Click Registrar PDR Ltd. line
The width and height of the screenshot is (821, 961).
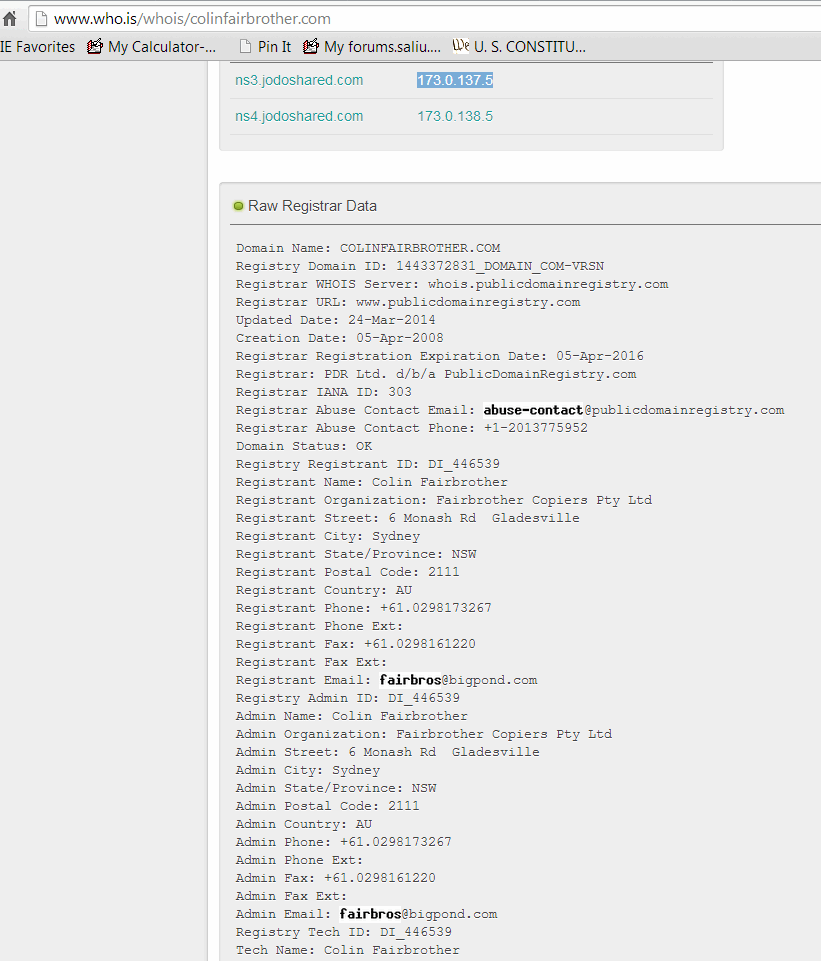(x=436, y=374)
